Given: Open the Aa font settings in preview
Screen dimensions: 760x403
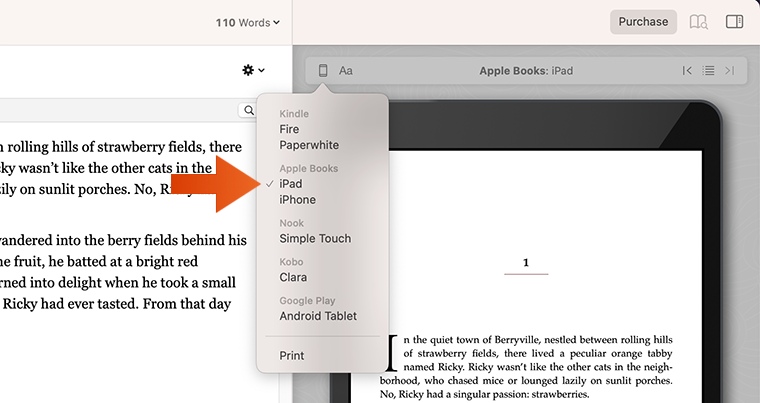Looking at the screenshot, I should coord(346,71).
